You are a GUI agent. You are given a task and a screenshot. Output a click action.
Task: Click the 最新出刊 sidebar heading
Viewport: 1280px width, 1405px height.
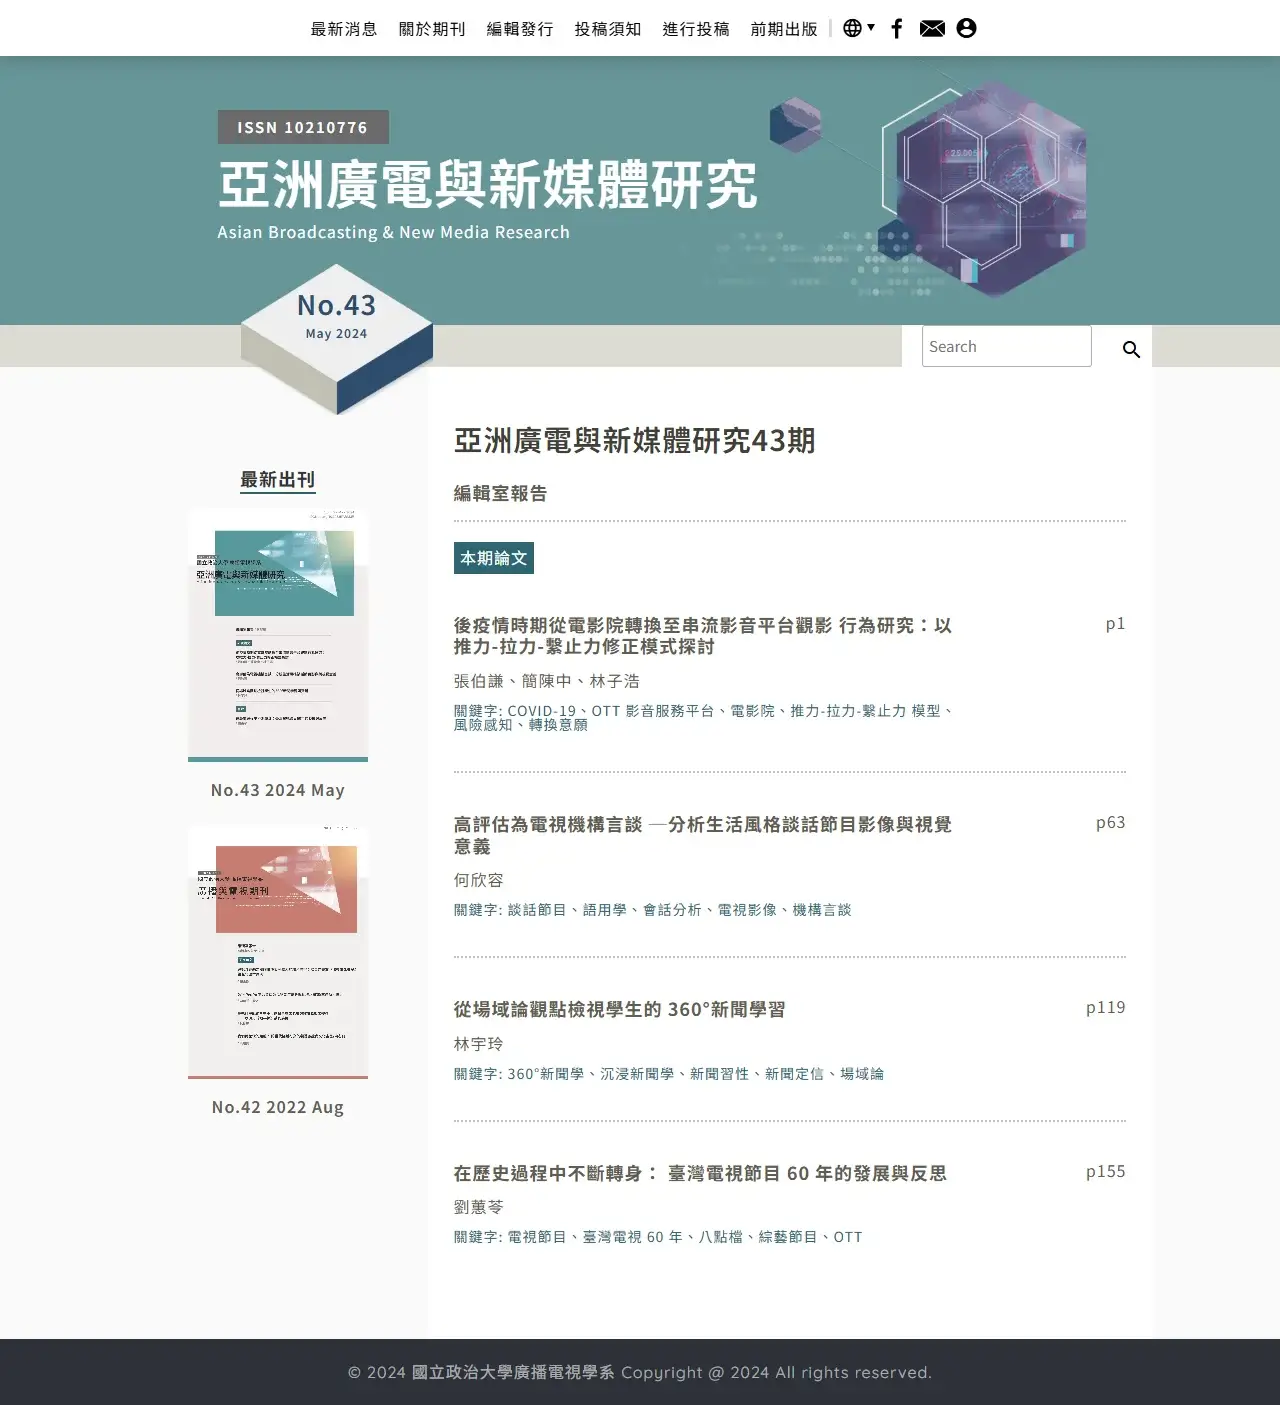pyautogui.click(x=278, y=480)
